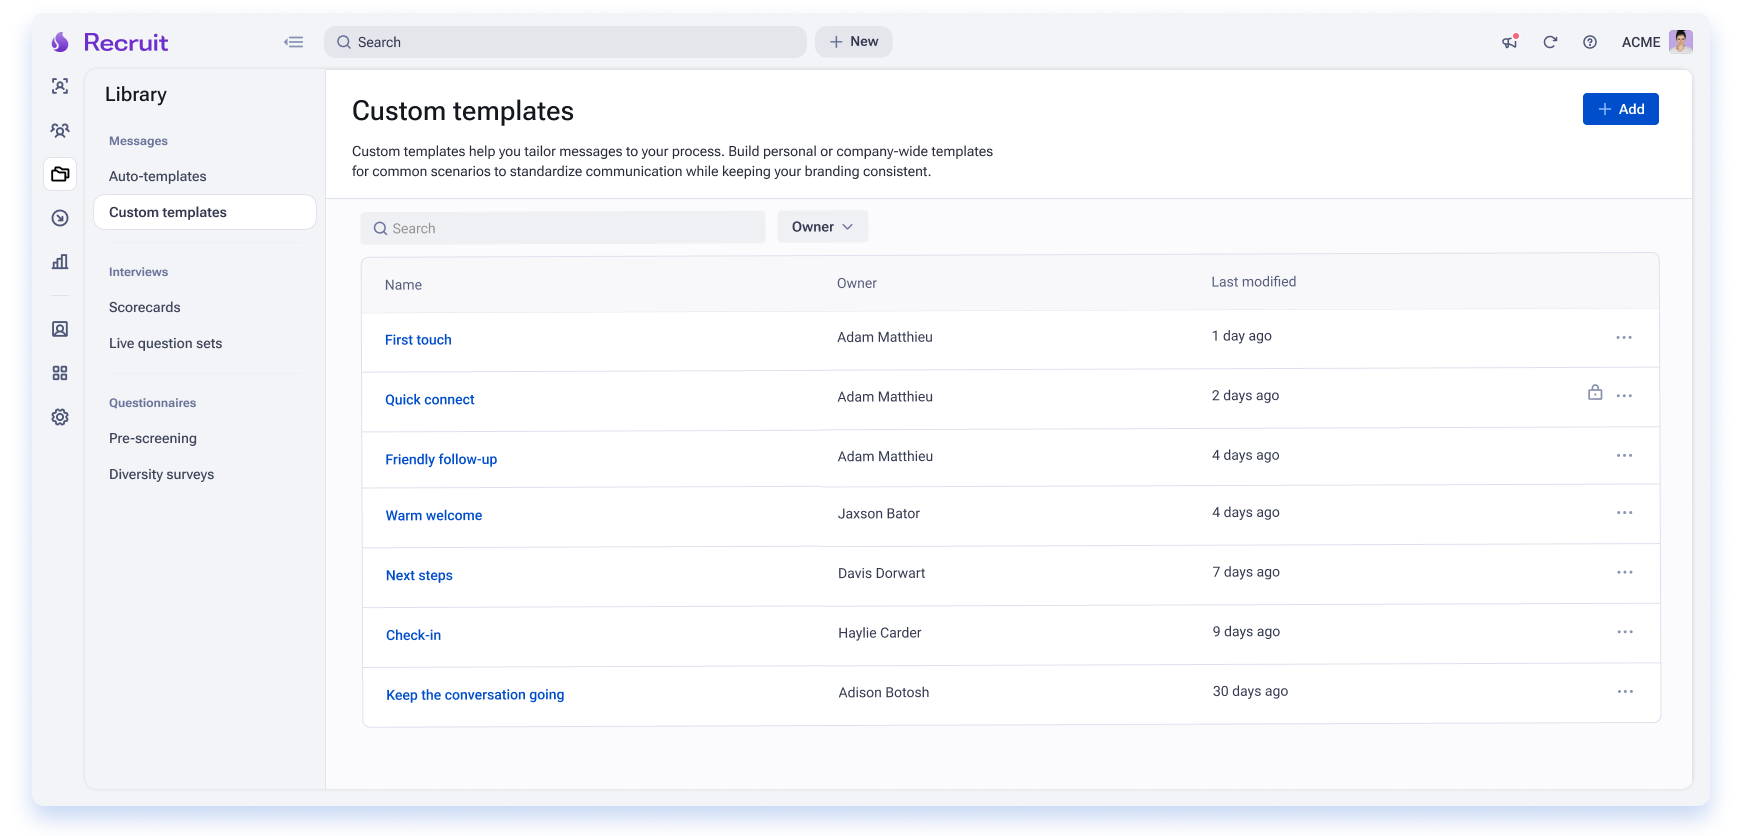
Task: Click owner Adison Botosh cell
Action: [x=884, y=692]
